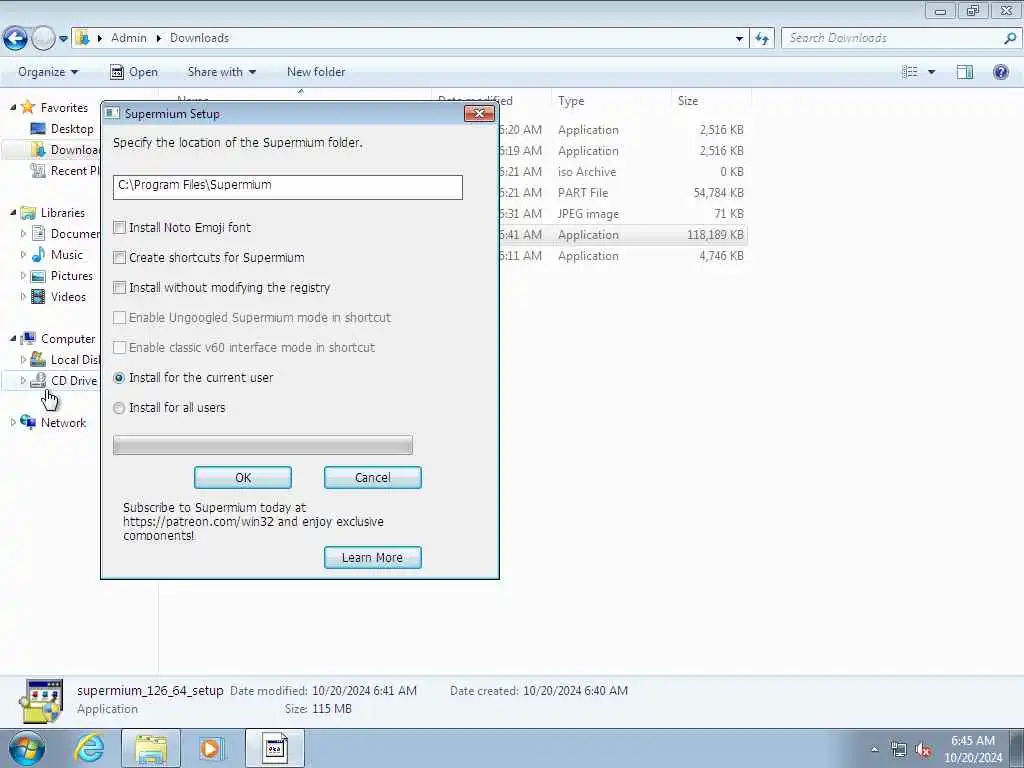Image resolution: width=1024 pixels, height=768 pixels.
Task: Open the Organize menu
Action: (x=48, y=72)
